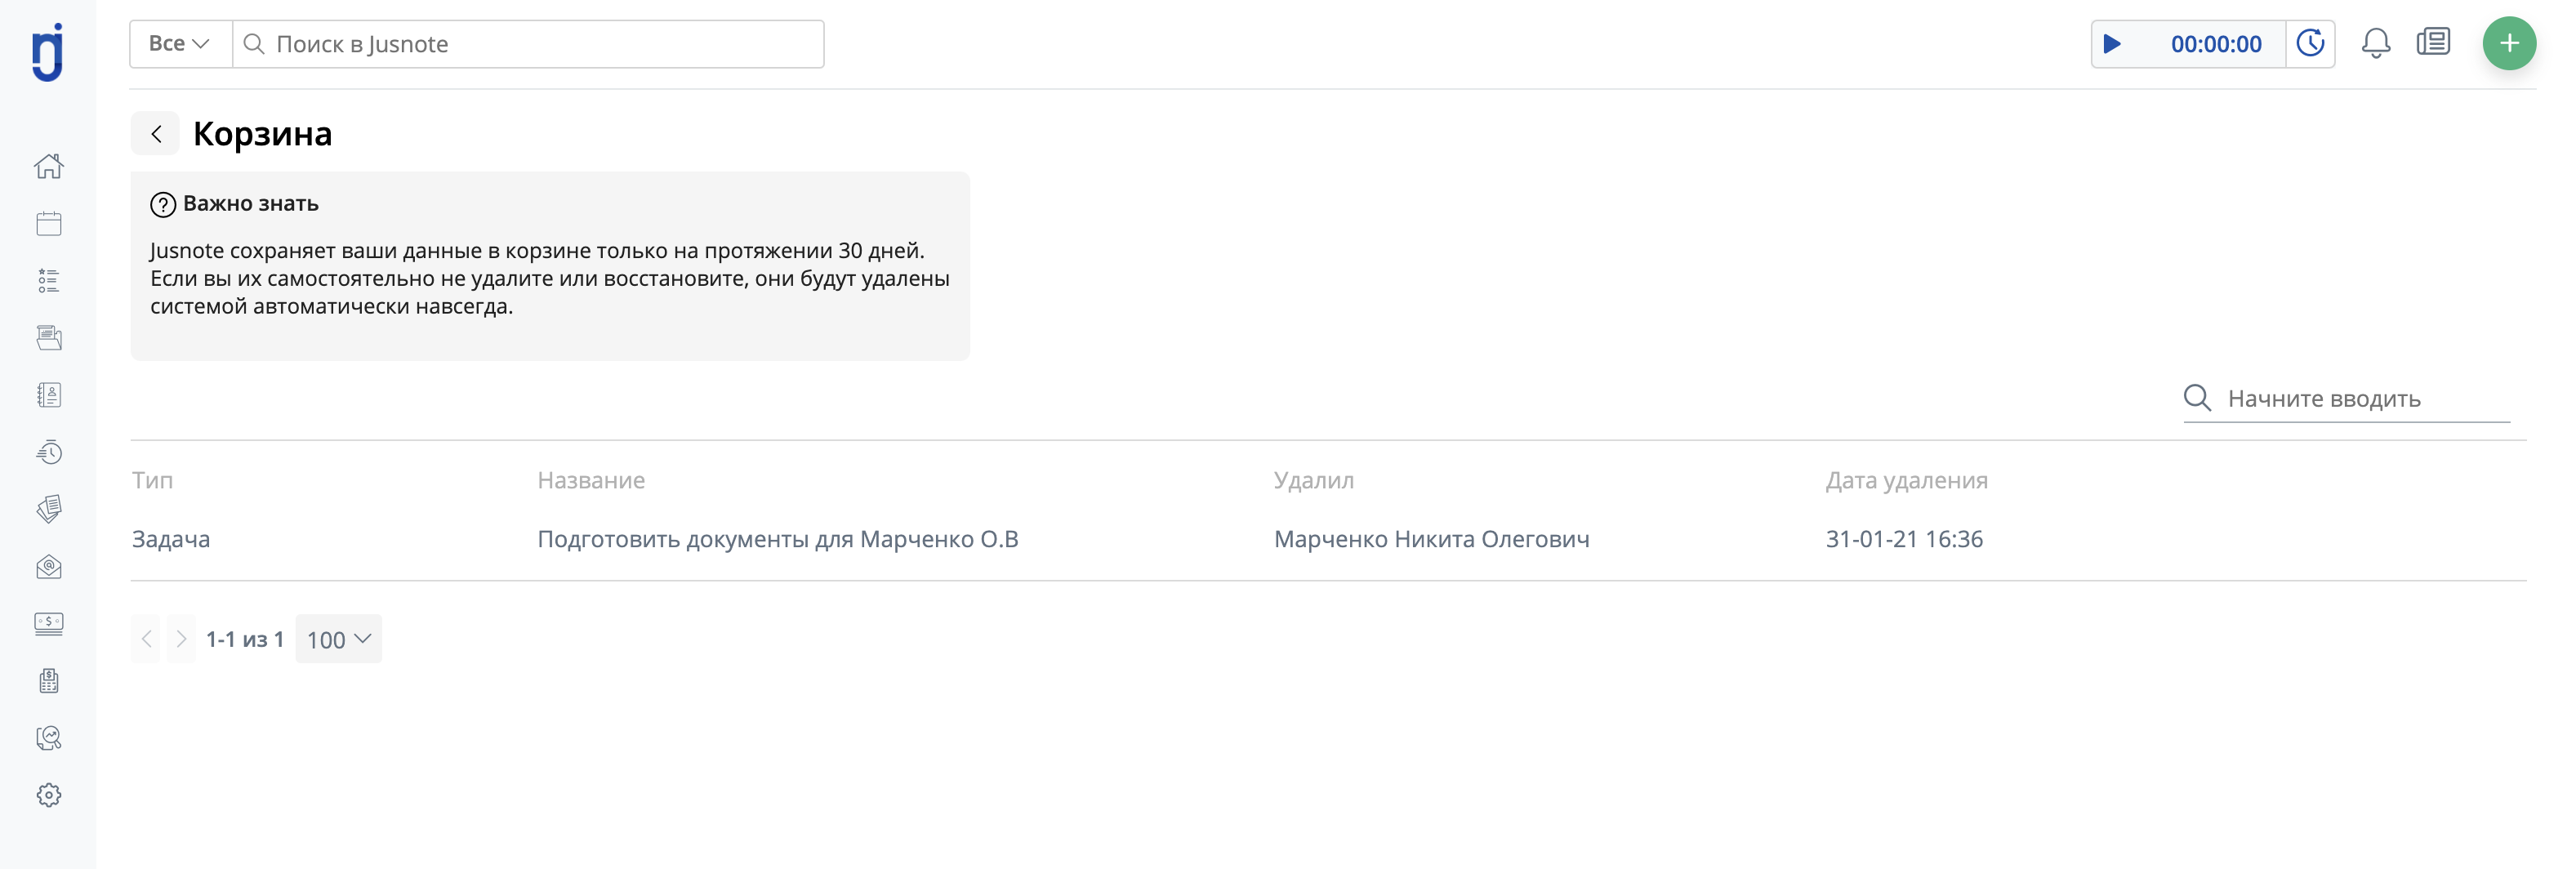Open the timer history clock icon
The image size is (2576, 869).
click(2310, 44)
